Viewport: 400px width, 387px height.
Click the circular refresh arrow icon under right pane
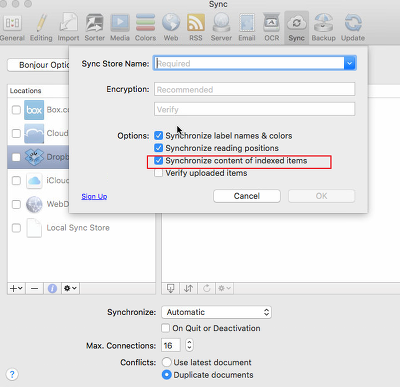207,288
